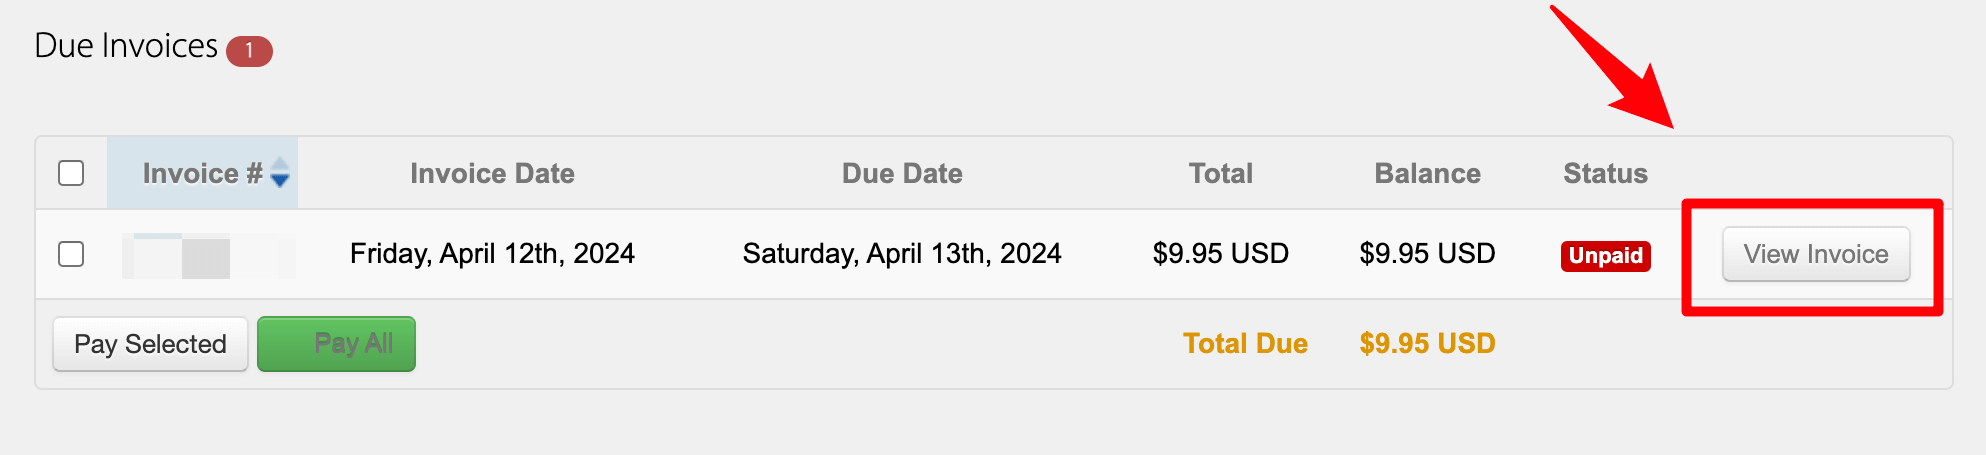Click the Balance column header
Screen dimensions: 1986x455
(x=1427, y=173)
